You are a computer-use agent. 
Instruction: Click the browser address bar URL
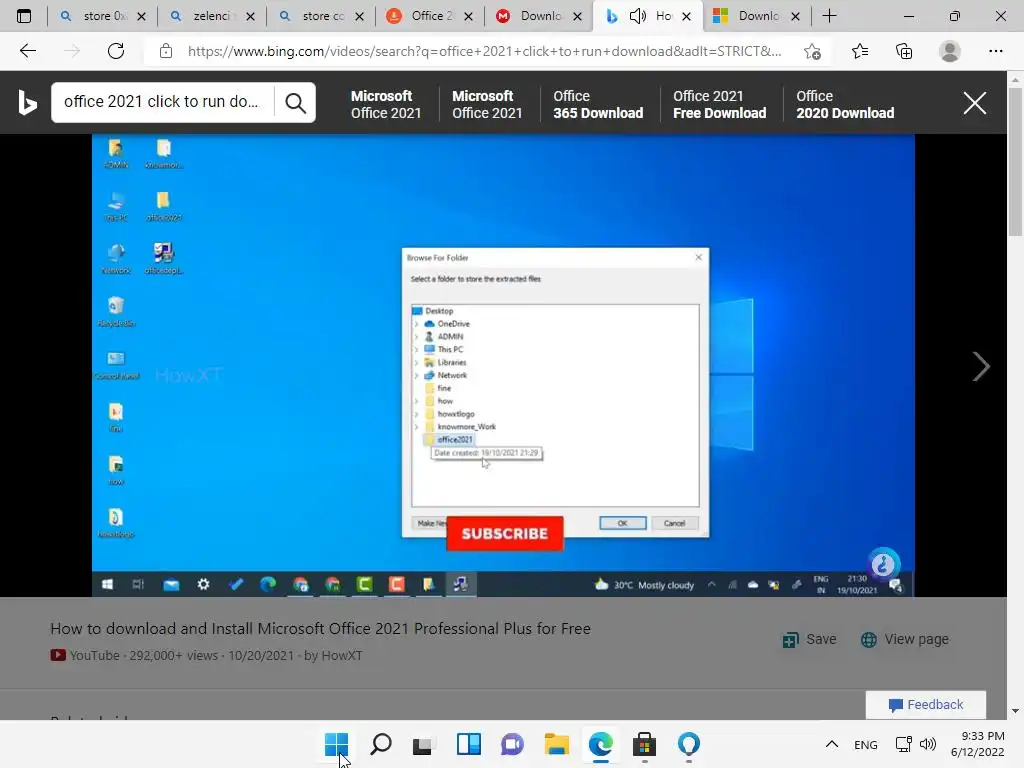[x=484, y=51]
